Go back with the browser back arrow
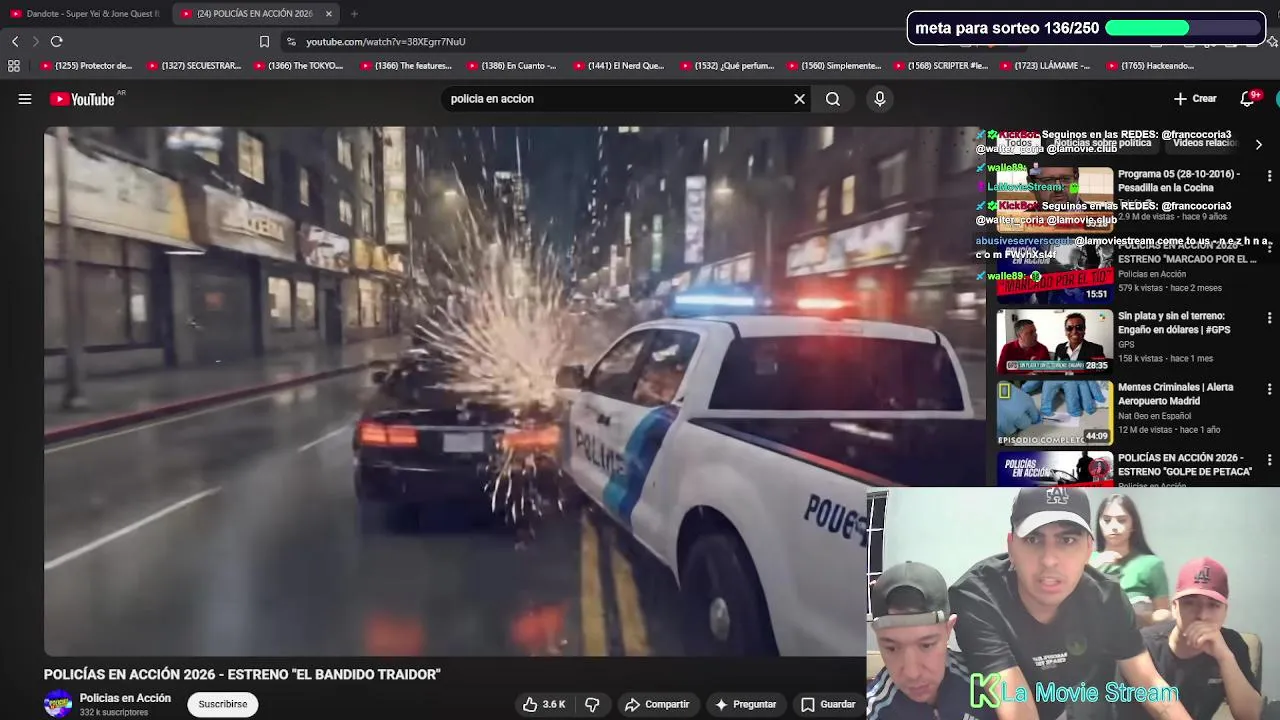Image resolution: width=1280 pixels, height=720 pixels. point(15,41)
